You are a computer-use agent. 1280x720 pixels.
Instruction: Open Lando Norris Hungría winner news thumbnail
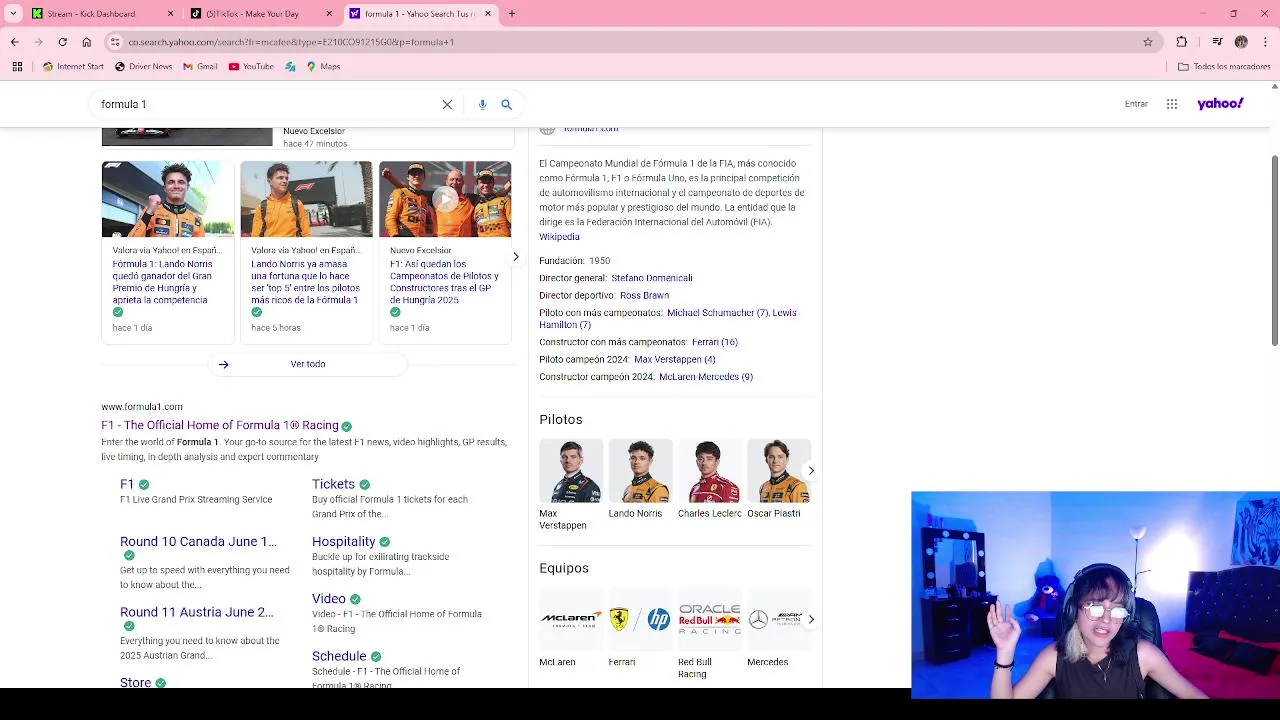pos(168,199)
